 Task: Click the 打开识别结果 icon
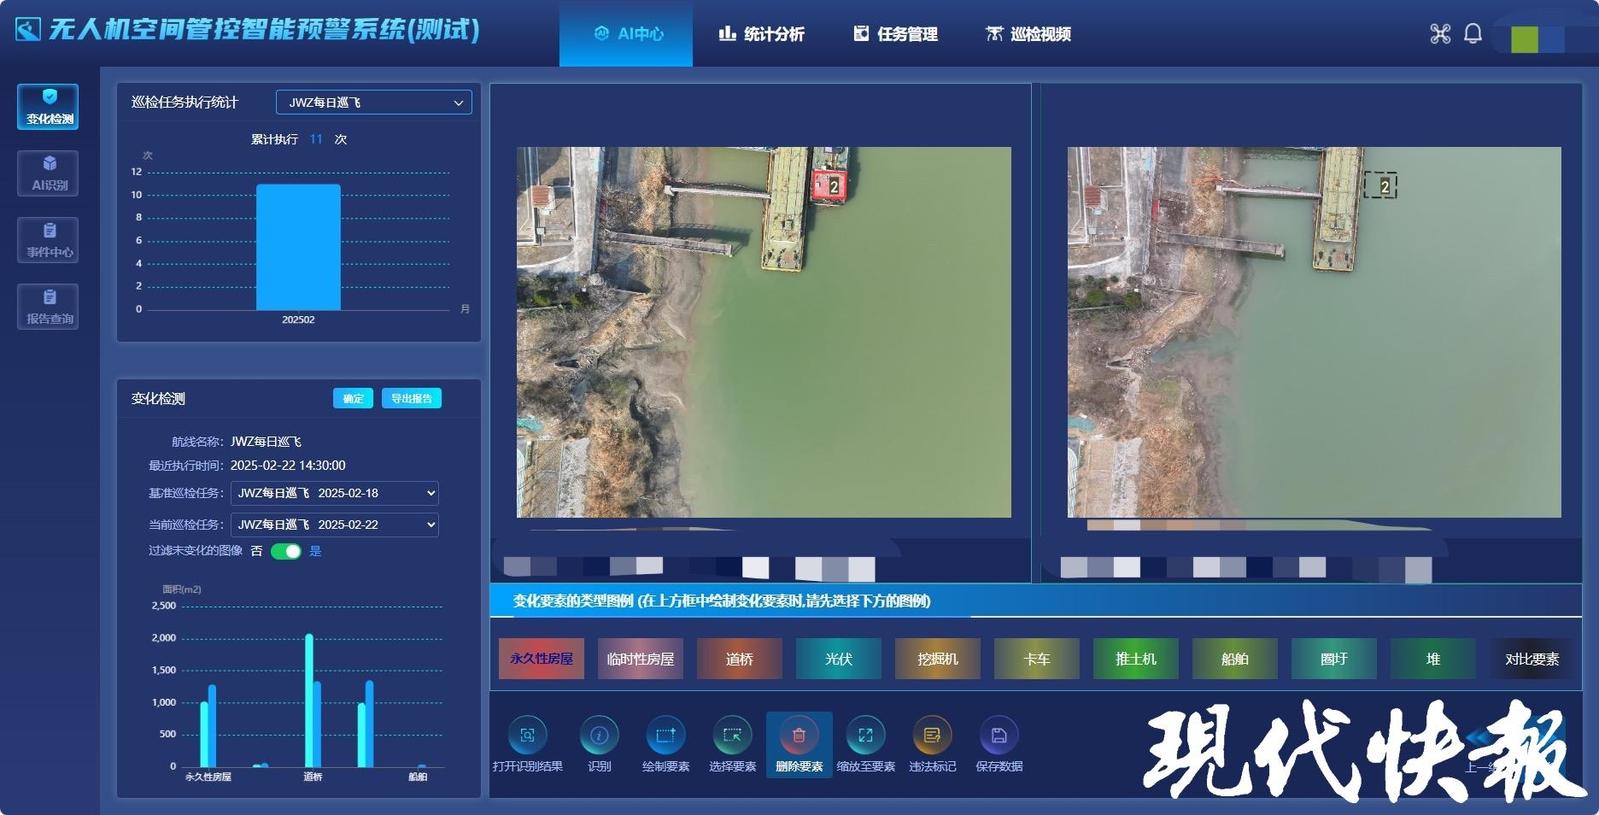click(527, 736)
